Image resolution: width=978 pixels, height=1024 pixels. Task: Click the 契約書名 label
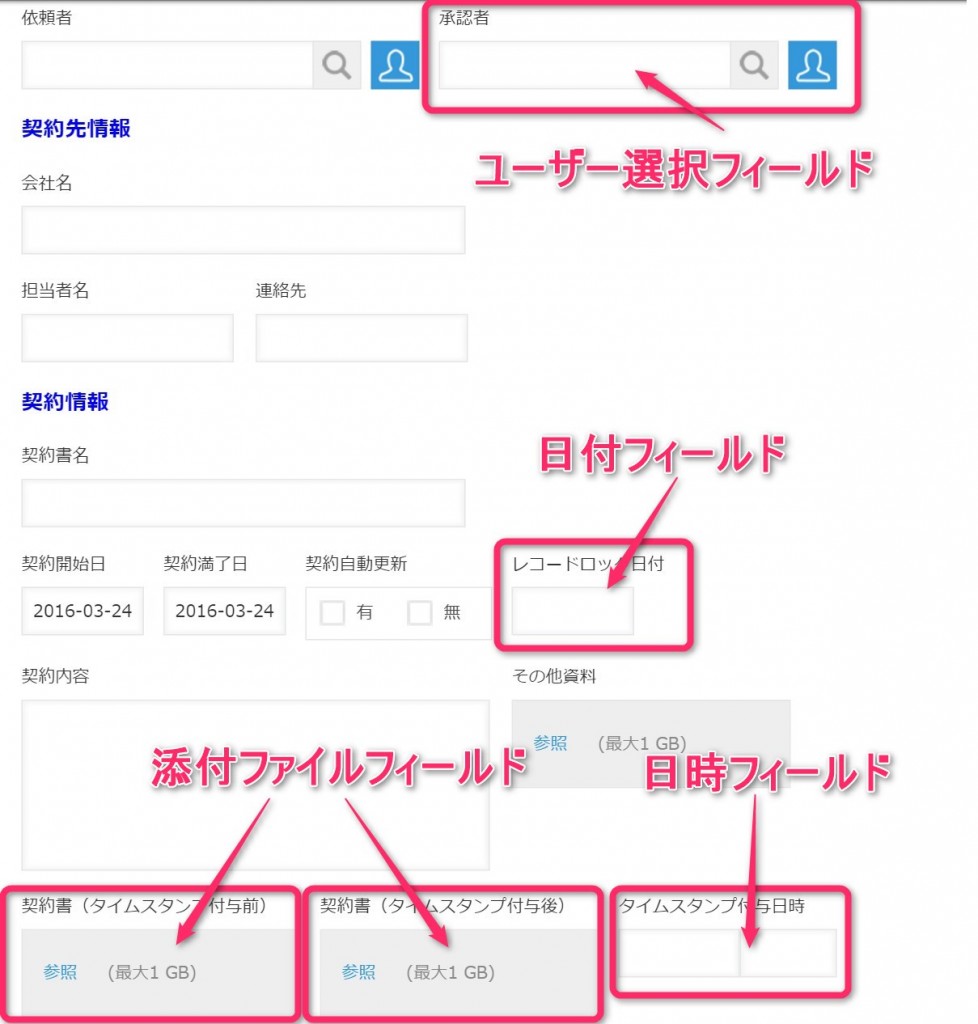55,455
